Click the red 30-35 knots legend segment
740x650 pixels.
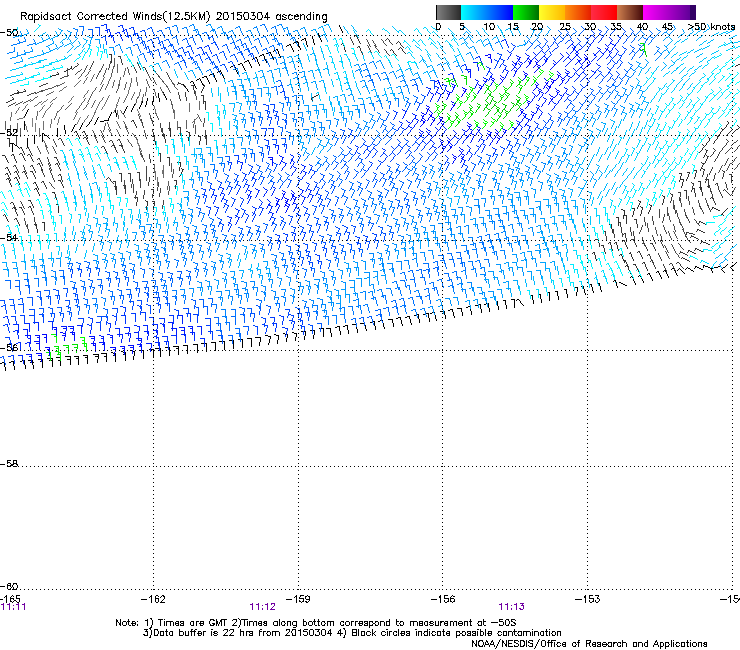604,12
